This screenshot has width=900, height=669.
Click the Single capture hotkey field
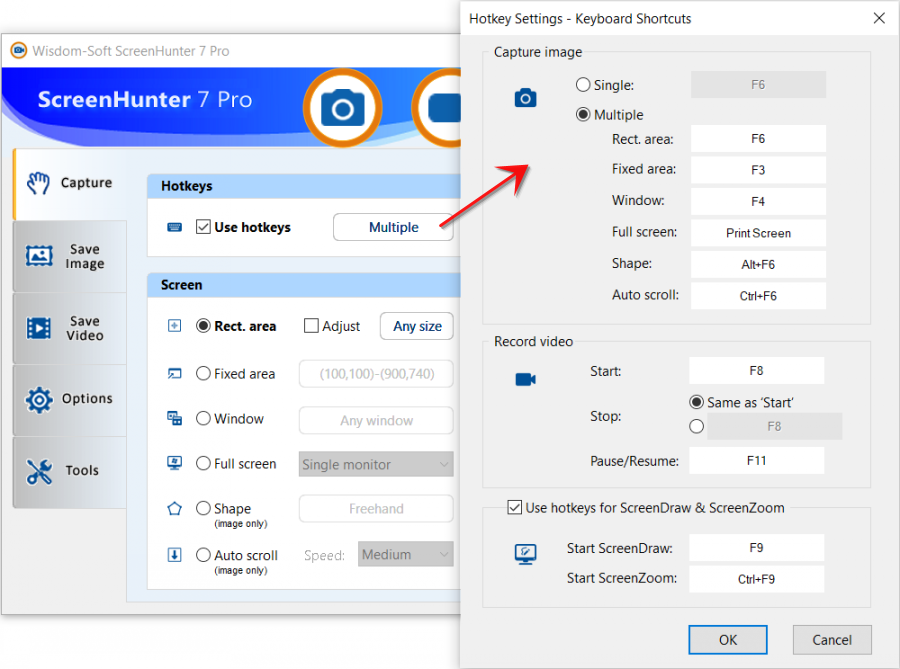pos(758,85)
